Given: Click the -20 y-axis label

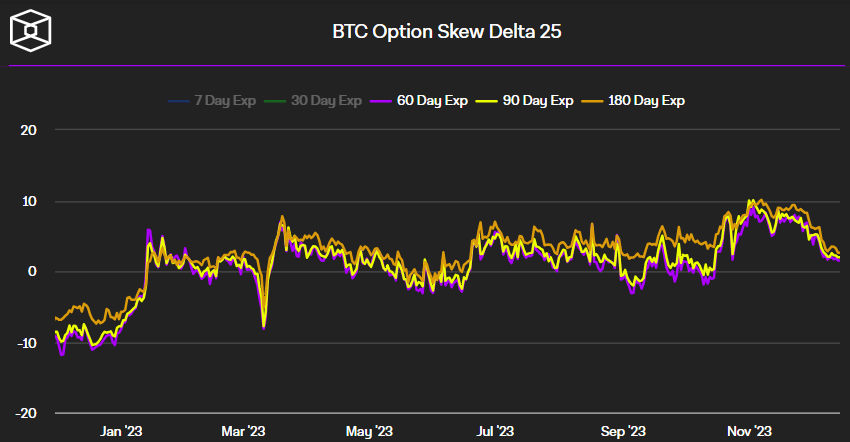Looking at the screenshot, I should pyautogui.click(x=26, y=413).
